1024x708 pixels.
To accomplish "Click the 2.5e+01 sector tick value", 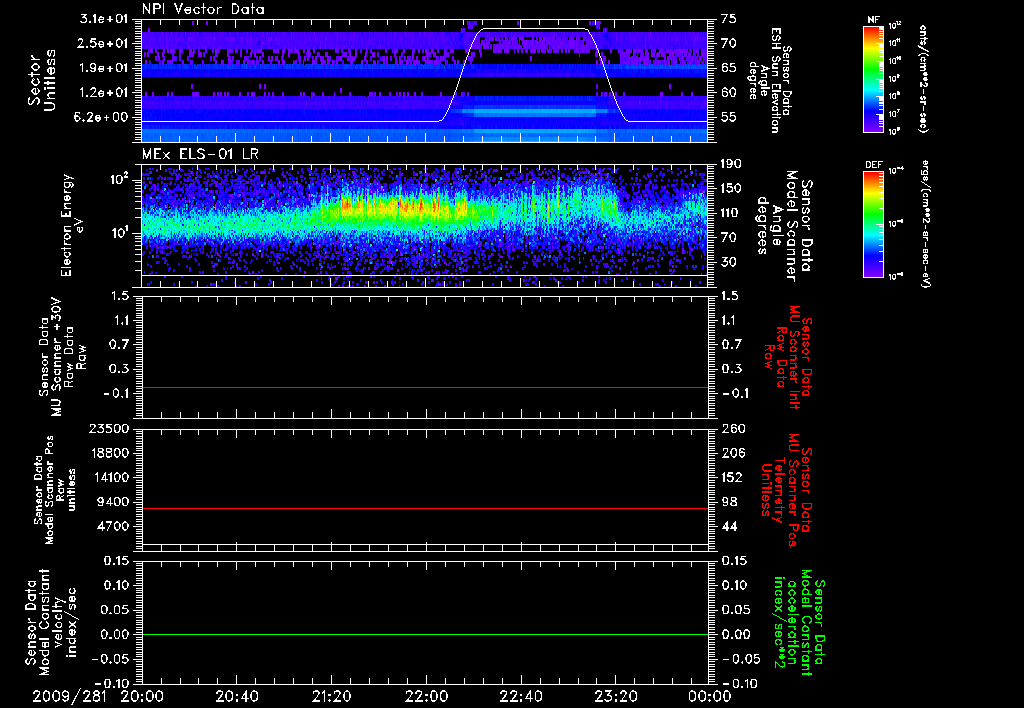I will pos(104,43).
